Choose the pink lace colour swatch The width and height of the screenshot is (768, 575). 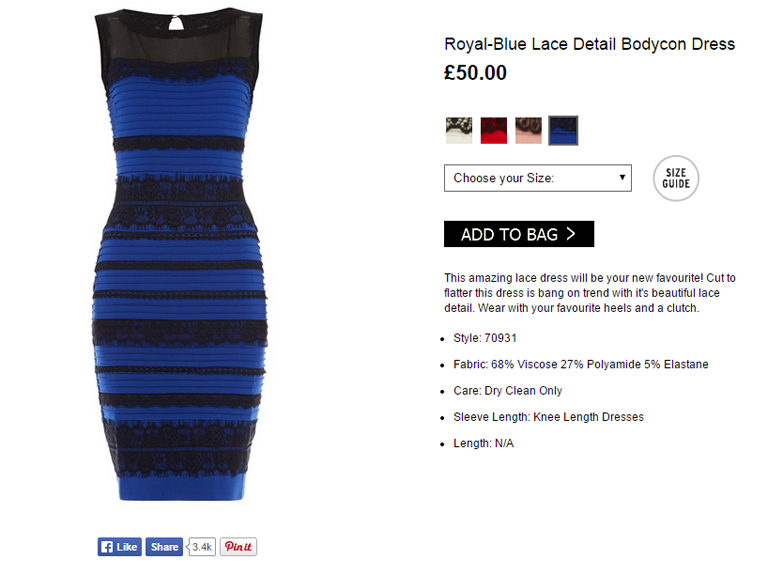(x=528, y=130)
